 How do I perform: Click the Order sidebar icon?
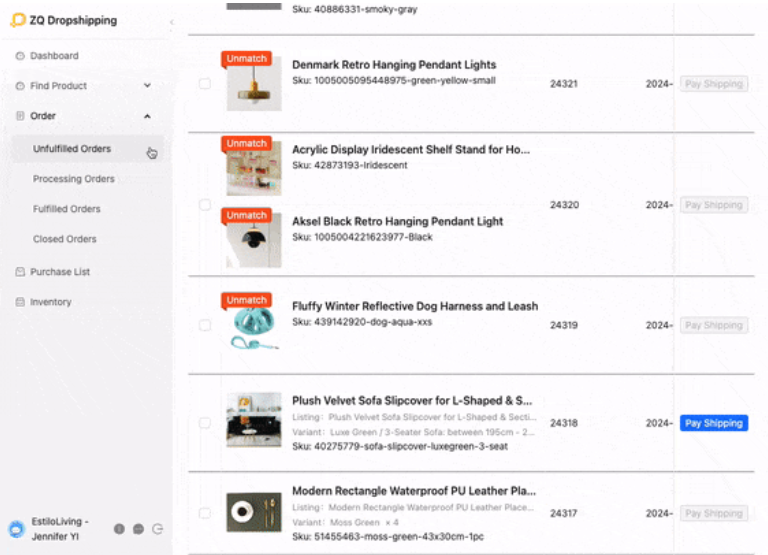pyautogui.click(x=20, y=116)
